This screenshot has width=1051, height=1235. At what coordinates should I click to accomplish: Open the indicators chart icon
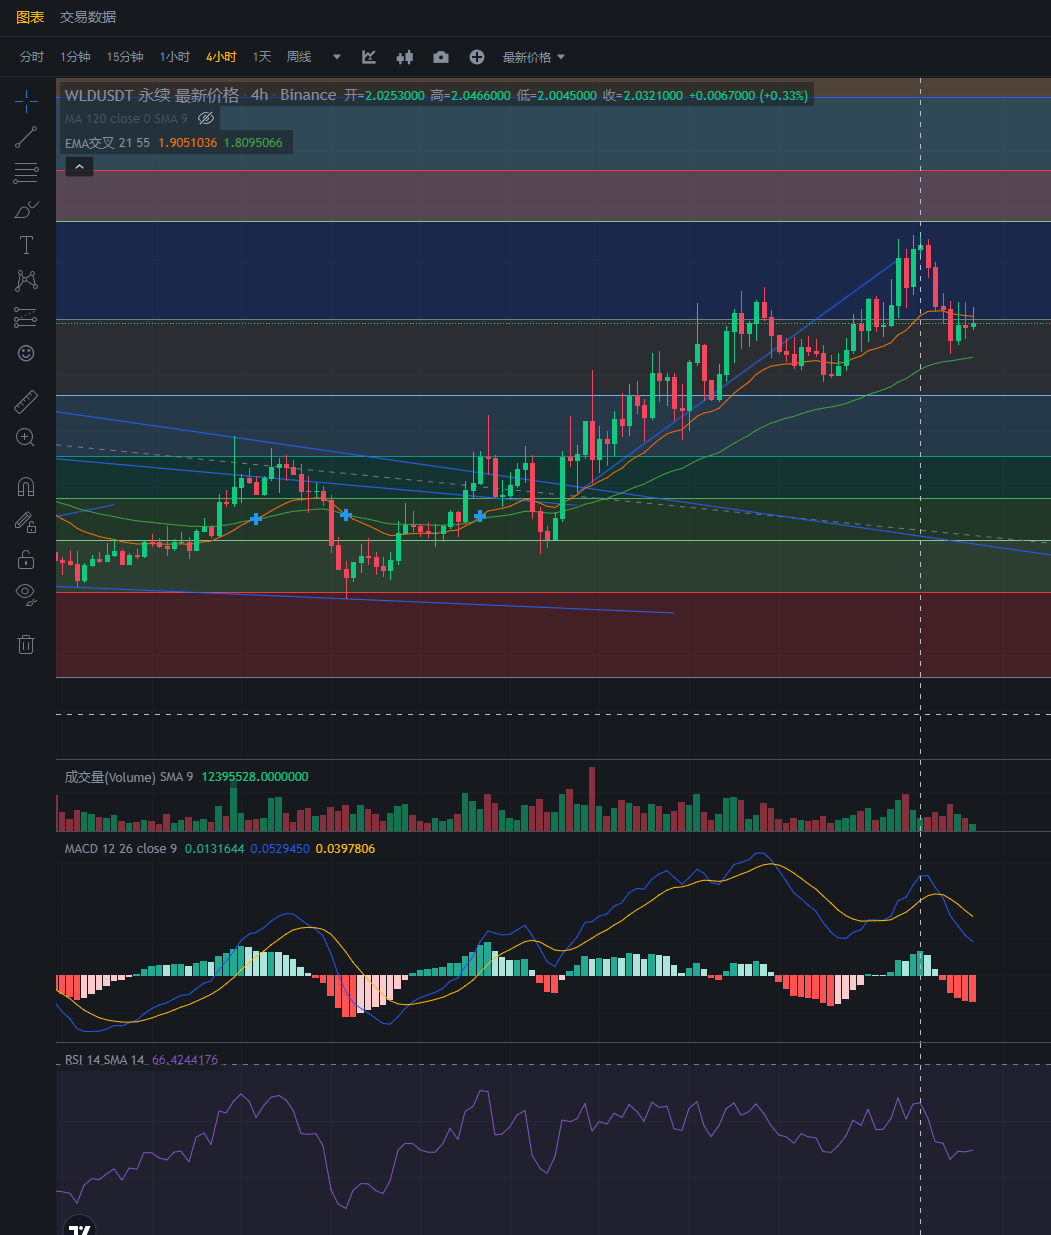(x=369, y=57)
